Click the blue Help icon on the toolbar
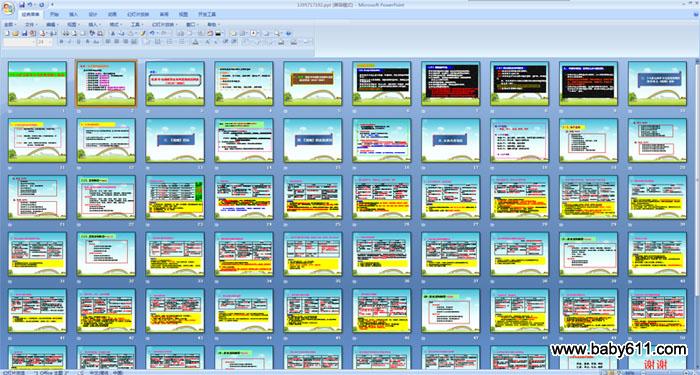The image size is (700, 375). (288, 33)
